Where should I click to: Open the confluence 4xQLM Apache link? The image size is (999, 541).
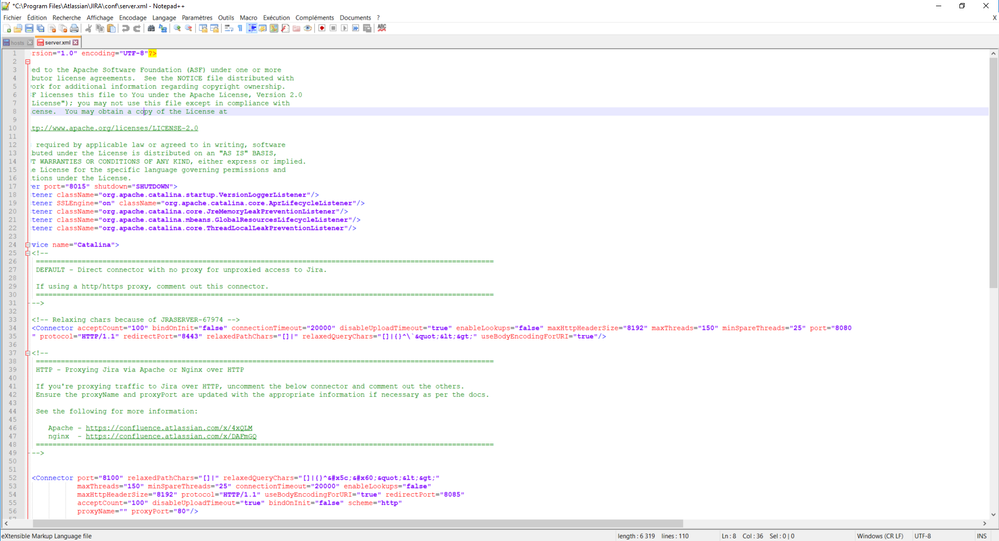(x=169, y=428)
